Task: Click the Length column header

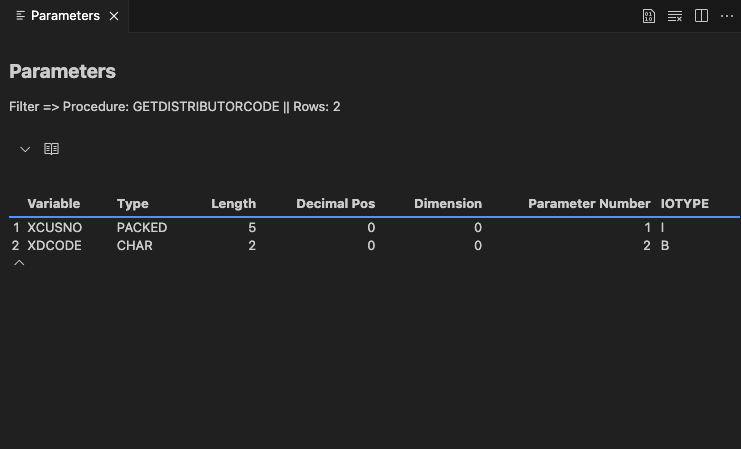Action: pyautogui.click(x=233, y=203)
